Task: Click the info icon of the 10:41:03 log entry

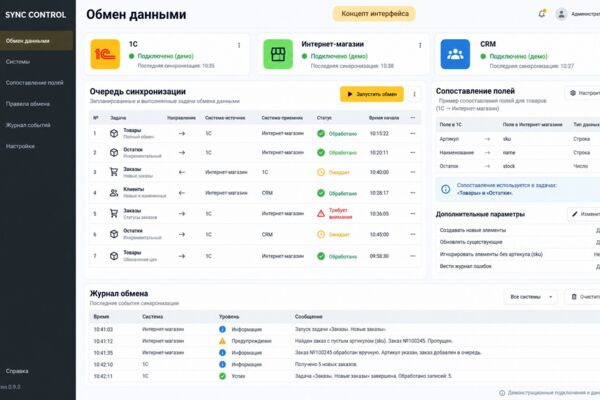Action: (222, 329)
